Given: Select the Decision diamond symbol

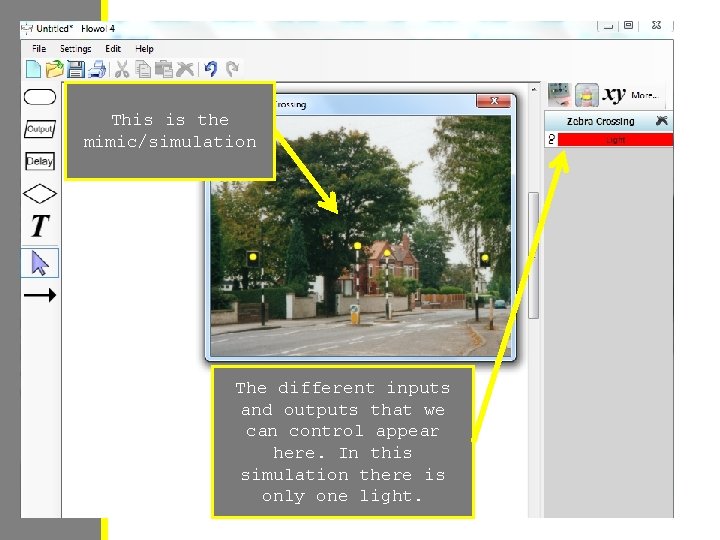Looking at the screenshot, I should pyautogui.click(x=39, y=193).
